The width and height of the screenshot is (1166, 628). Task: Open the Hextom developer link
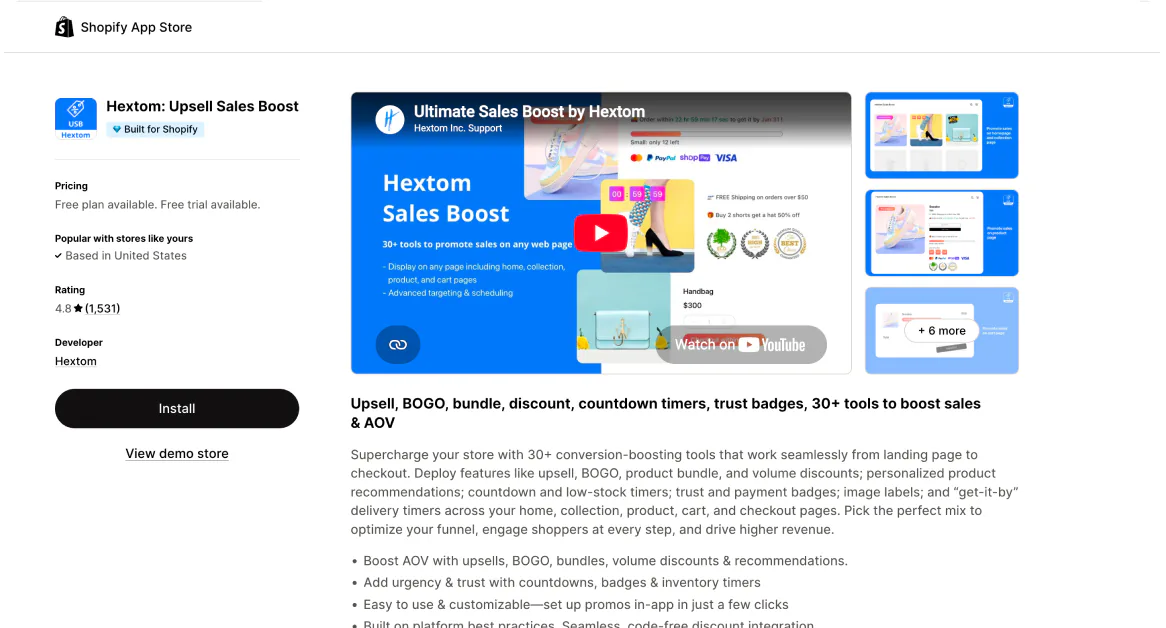coord(76,361)
